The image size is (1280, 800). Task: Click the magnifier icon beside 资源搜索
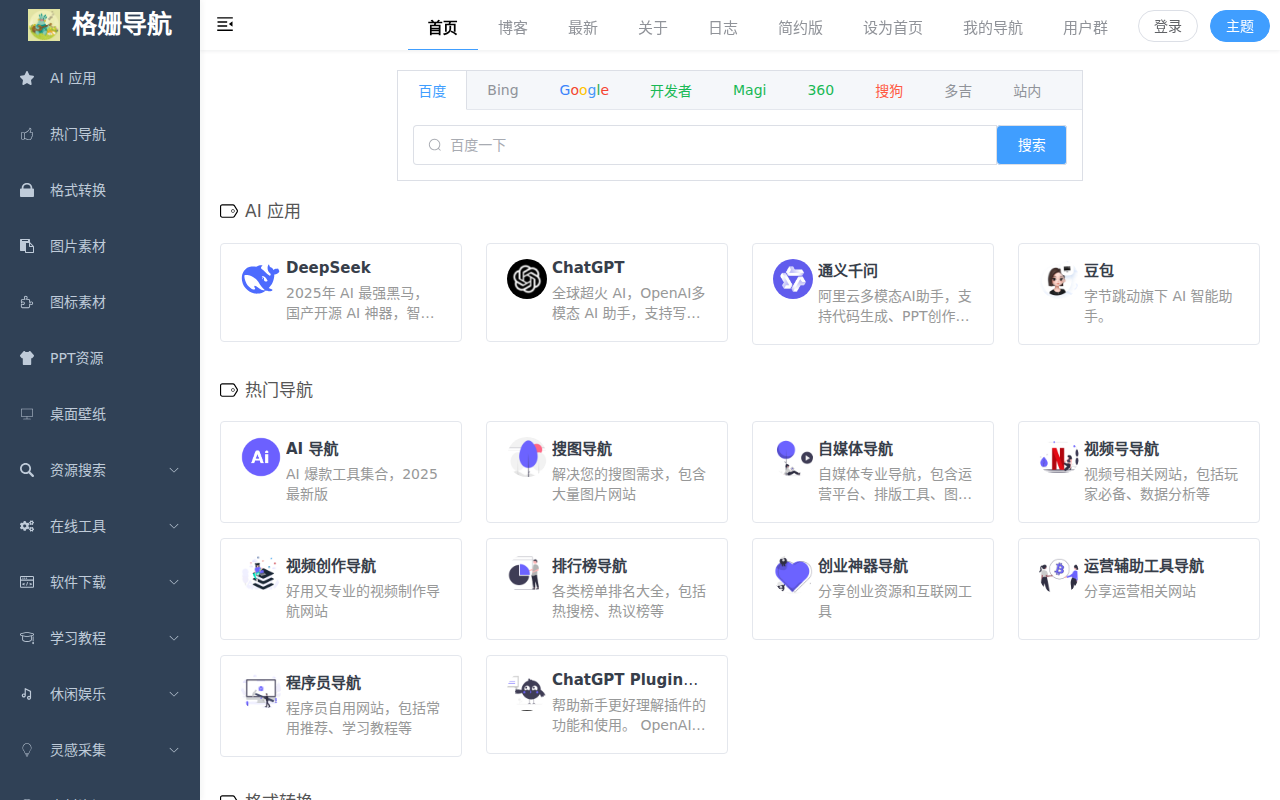(x=27, y=470)
